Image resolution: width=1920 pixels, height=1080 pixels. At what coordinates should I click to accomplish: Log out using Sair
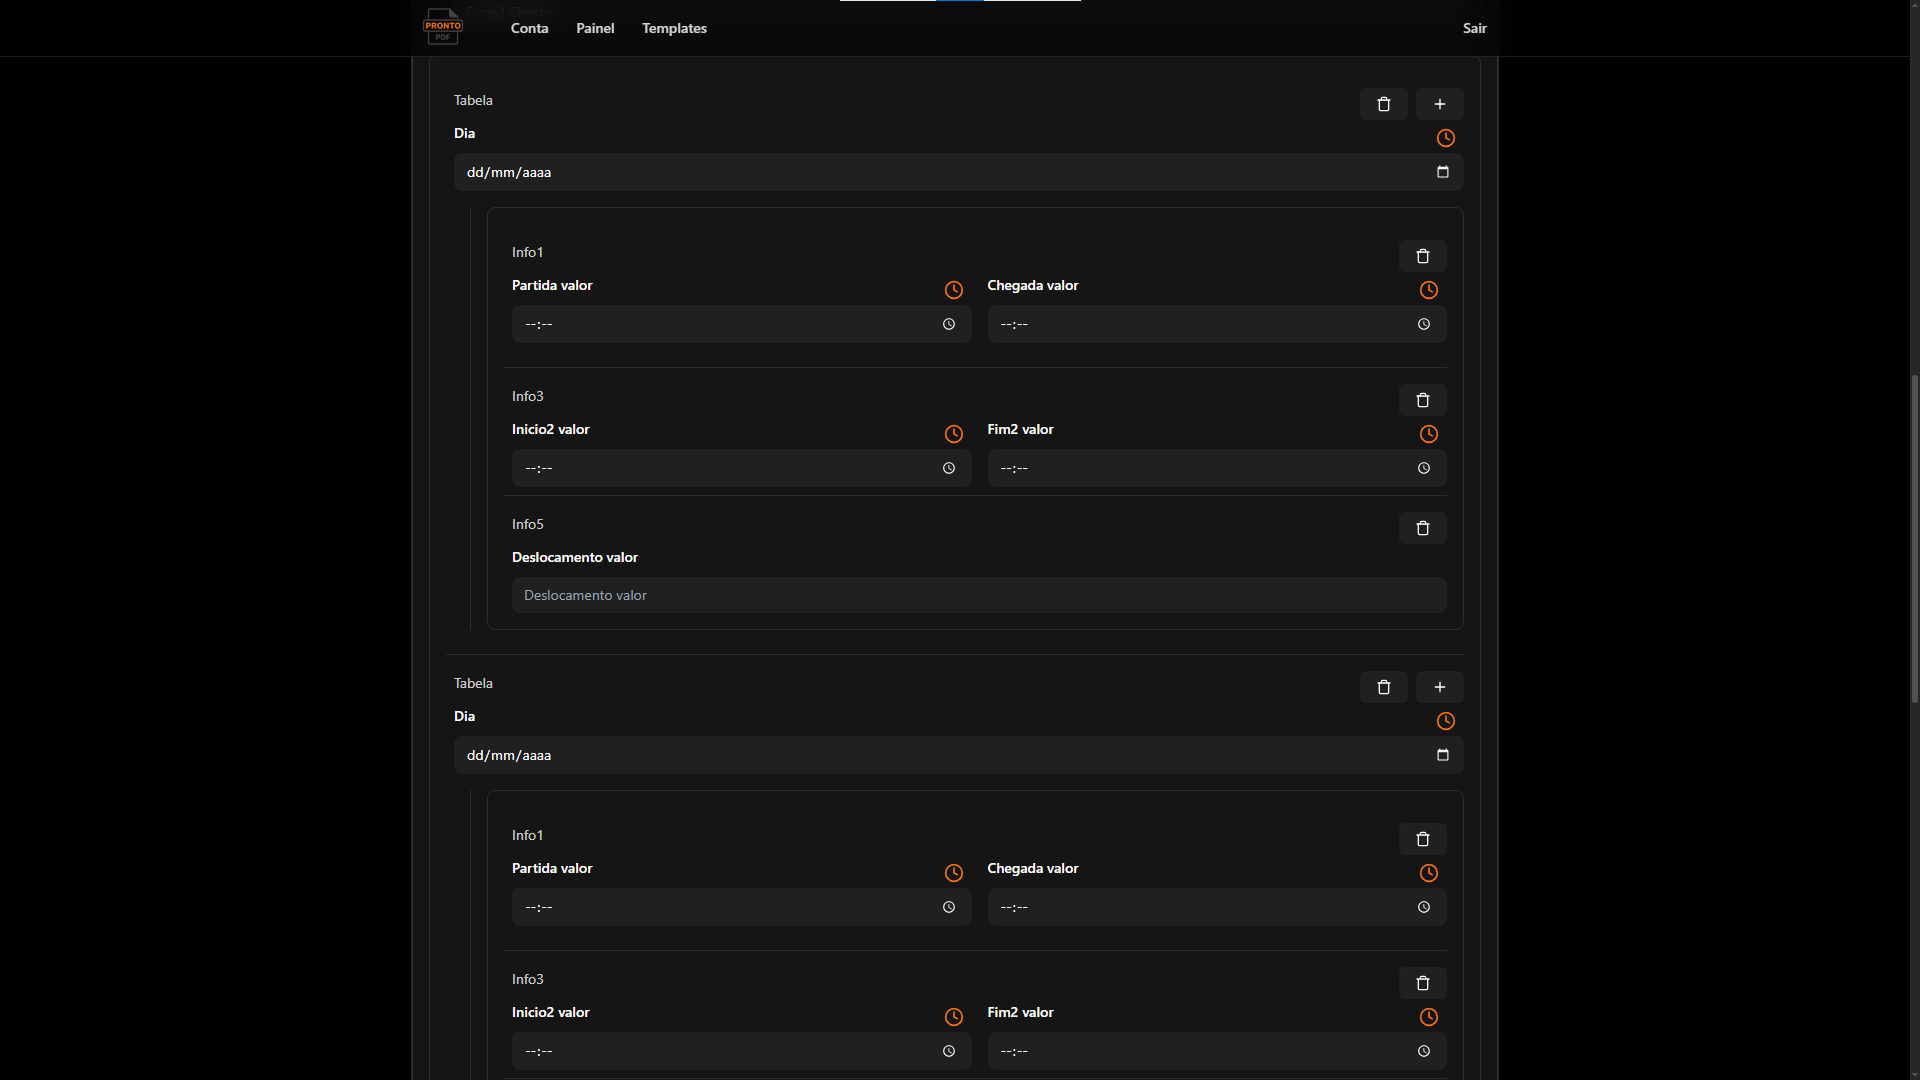click(x=1475, y=28)
